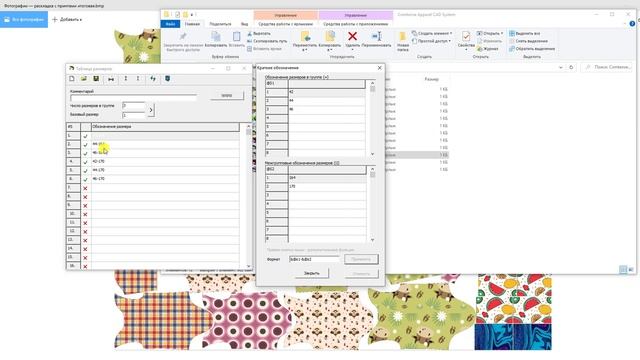Open the Explorer address bar history dropdown
Viewport: 640px width, 360px height.
click(x=561, y=67)
